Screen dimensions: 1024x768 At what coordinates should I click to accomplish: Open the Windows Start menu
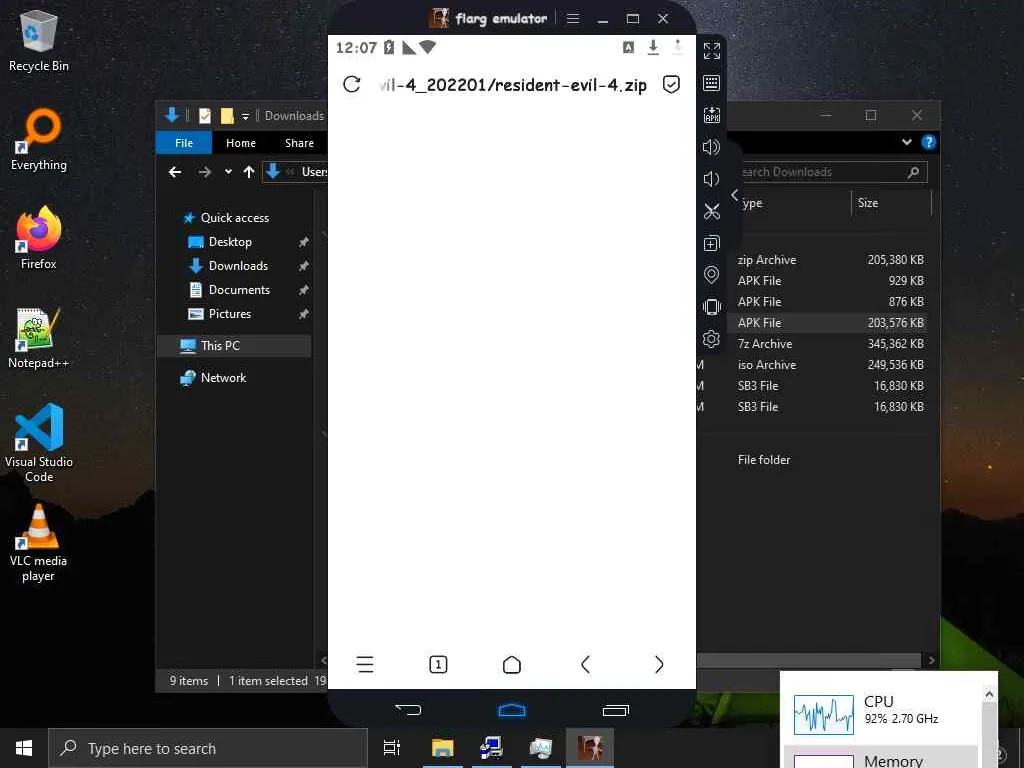(24, 748)
